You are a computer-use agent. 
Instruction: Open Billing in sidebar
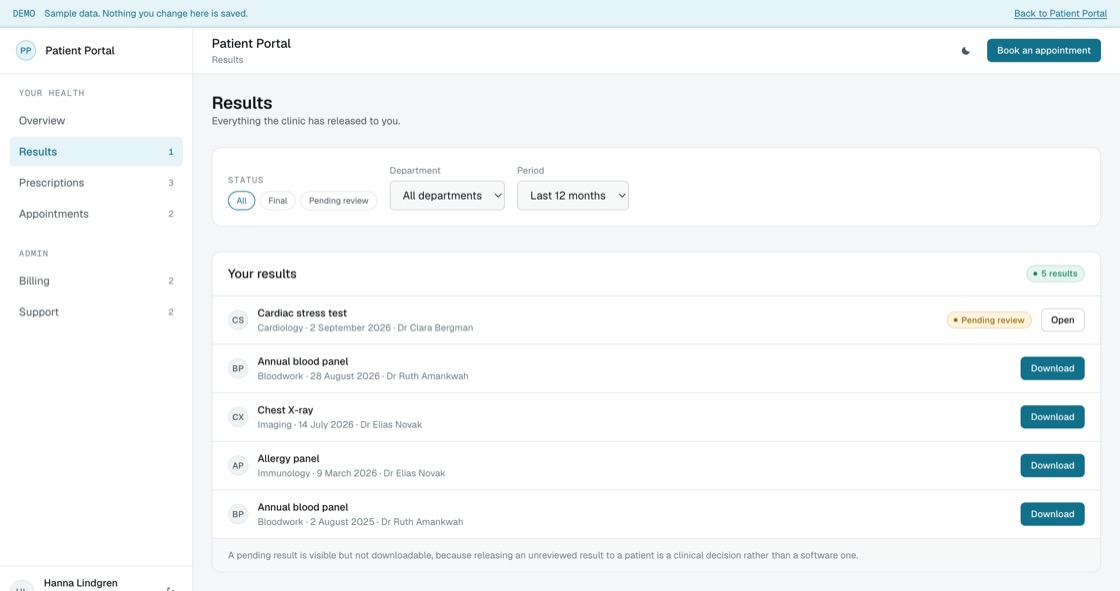click(x=96, y=281)
